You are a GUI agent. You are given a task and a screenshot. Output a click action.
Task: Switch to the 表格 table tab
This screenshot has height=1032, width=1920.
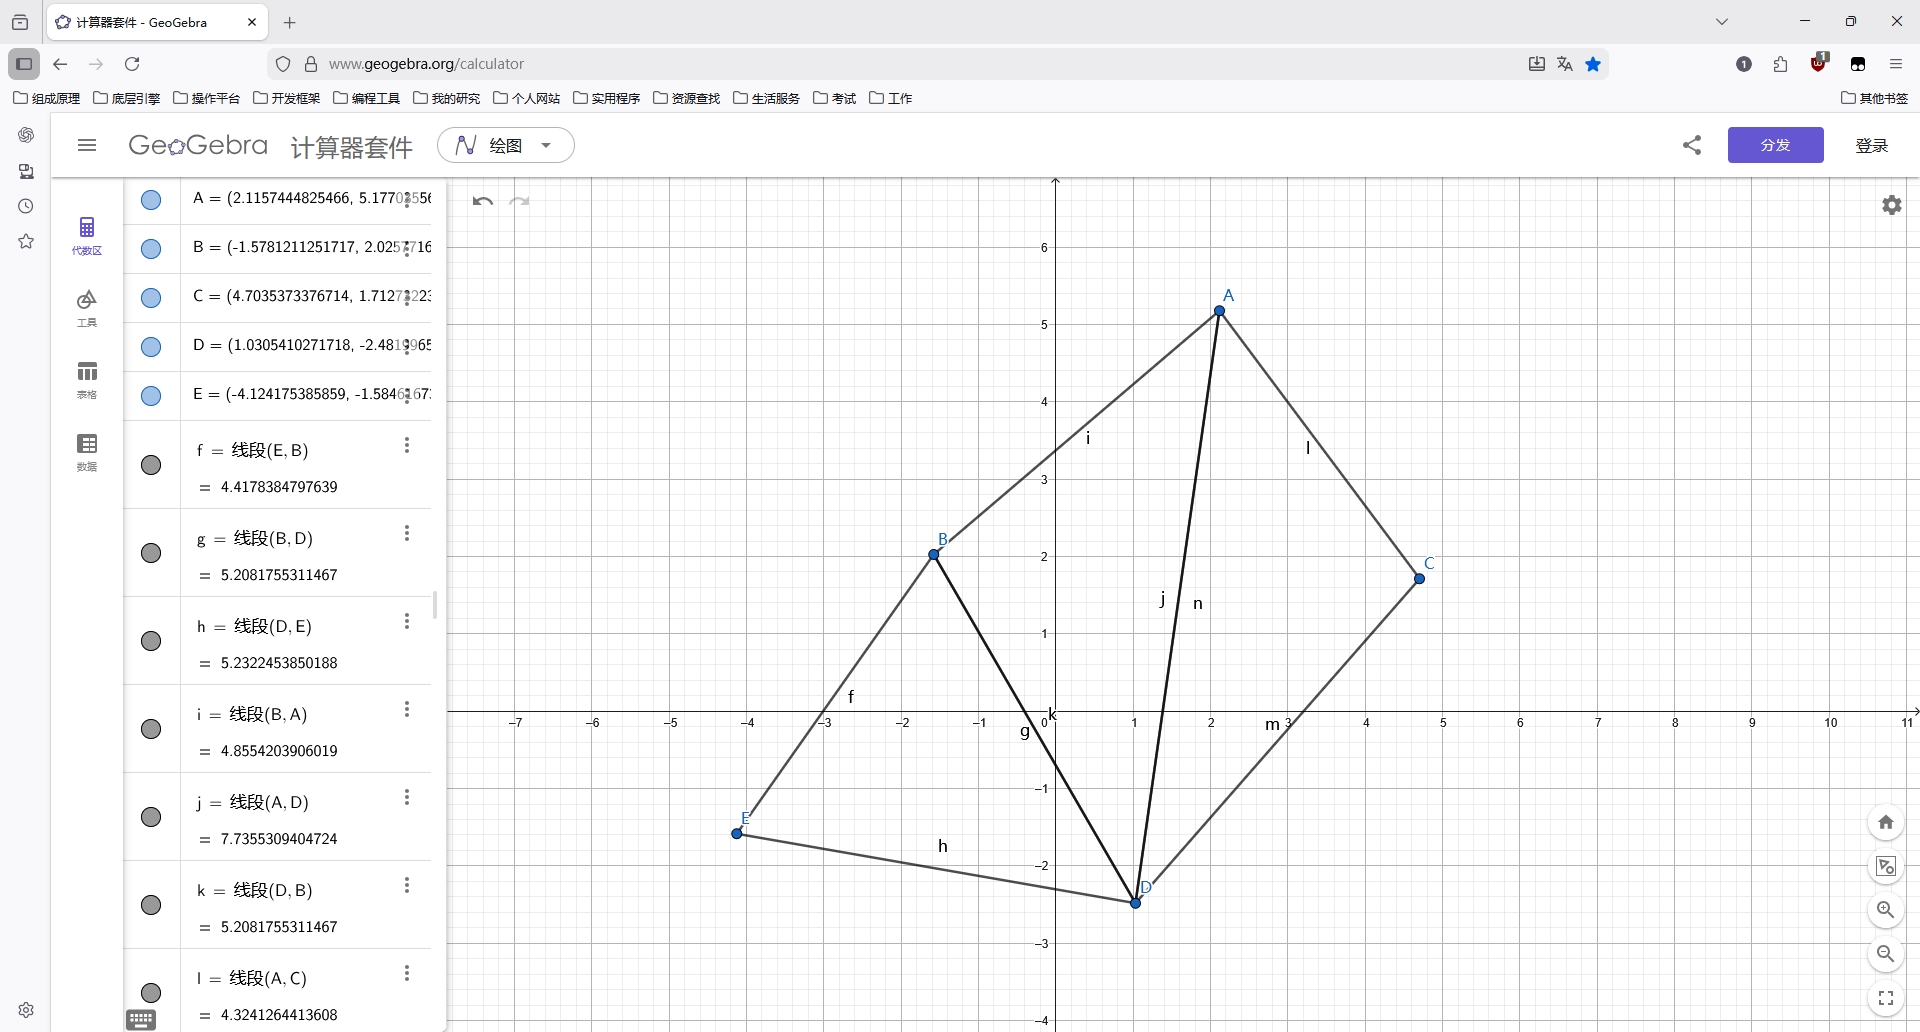point(87,379)
